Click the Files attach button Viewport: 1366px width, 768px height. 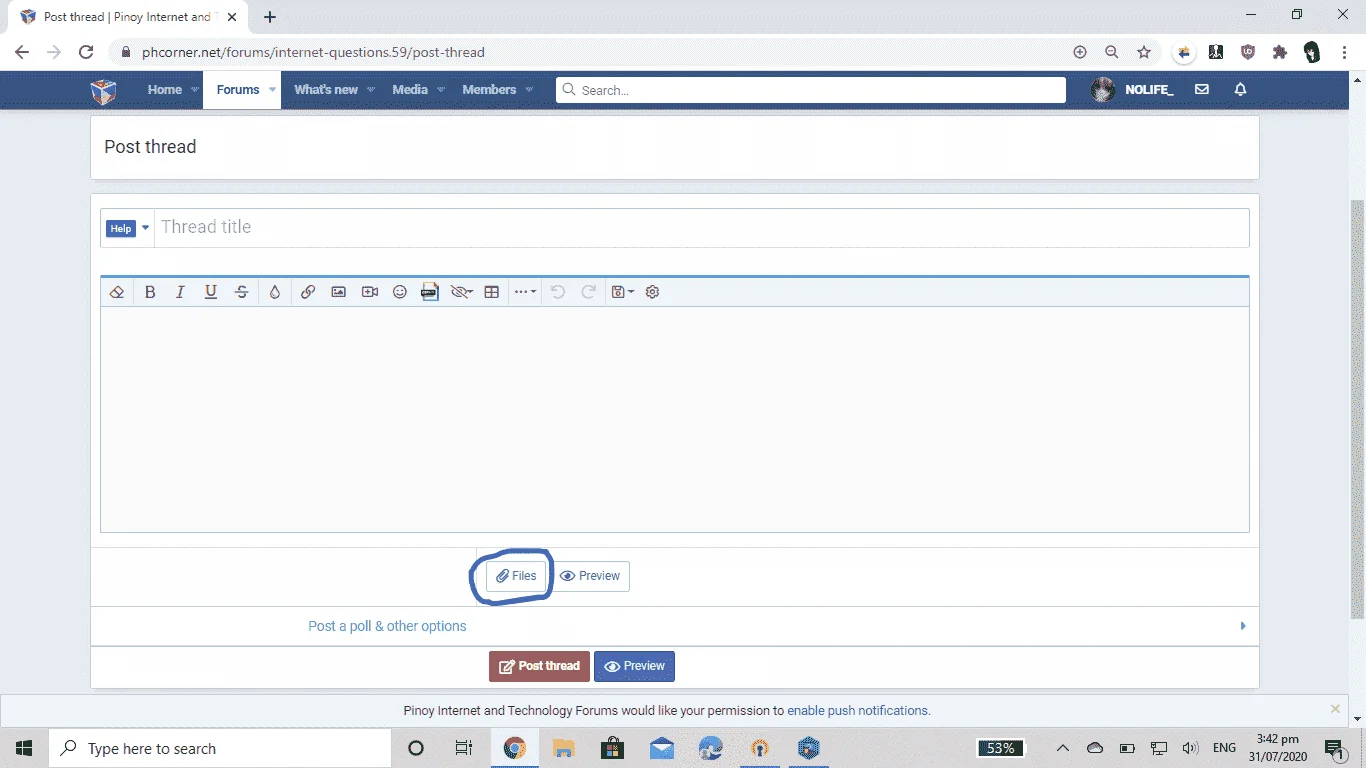pos(516,576)
